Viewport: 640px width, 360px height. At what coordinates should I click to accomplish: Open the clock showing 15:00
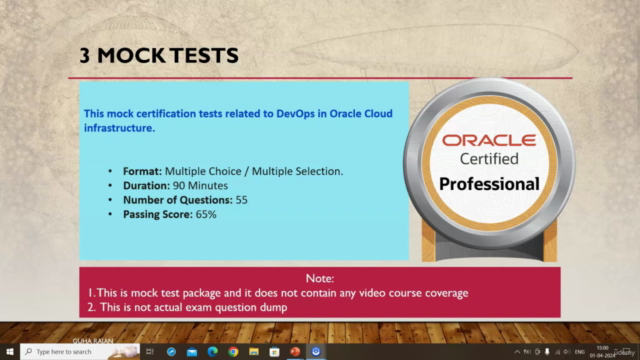coord(602,351)
